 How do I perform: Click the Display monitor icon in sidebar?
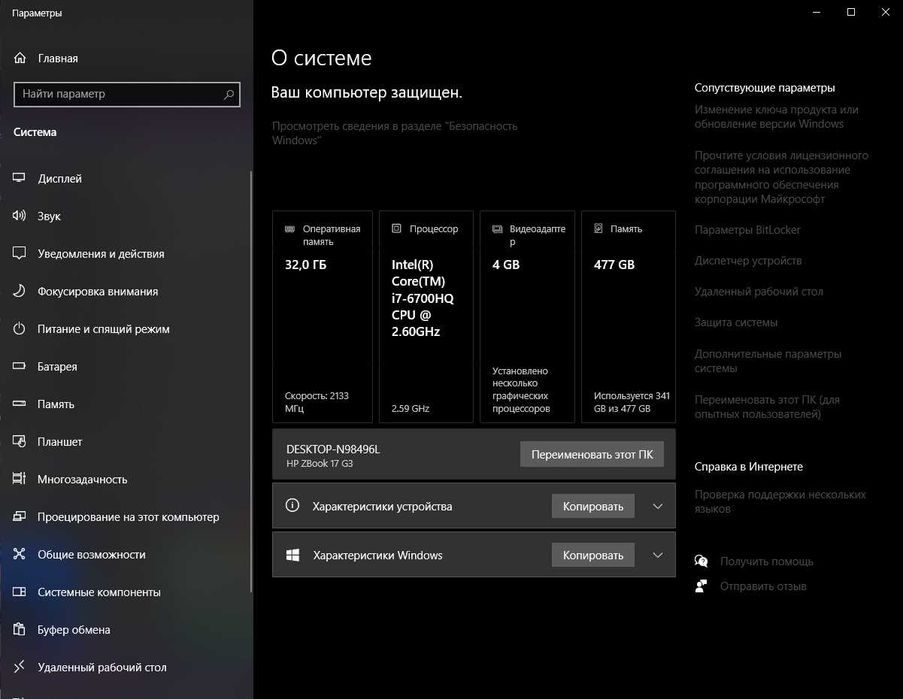(x=18, y=178)
